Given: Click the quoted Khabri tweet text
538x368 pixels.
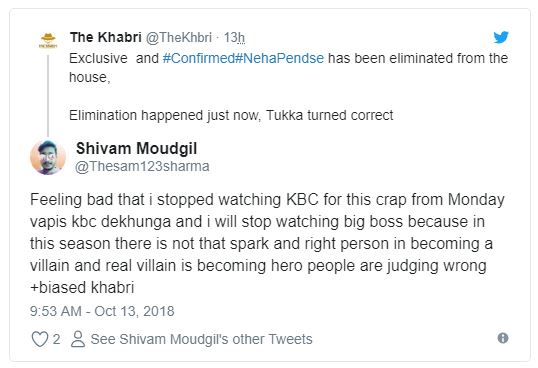Looking at the screenshot, I should [288, 87].
